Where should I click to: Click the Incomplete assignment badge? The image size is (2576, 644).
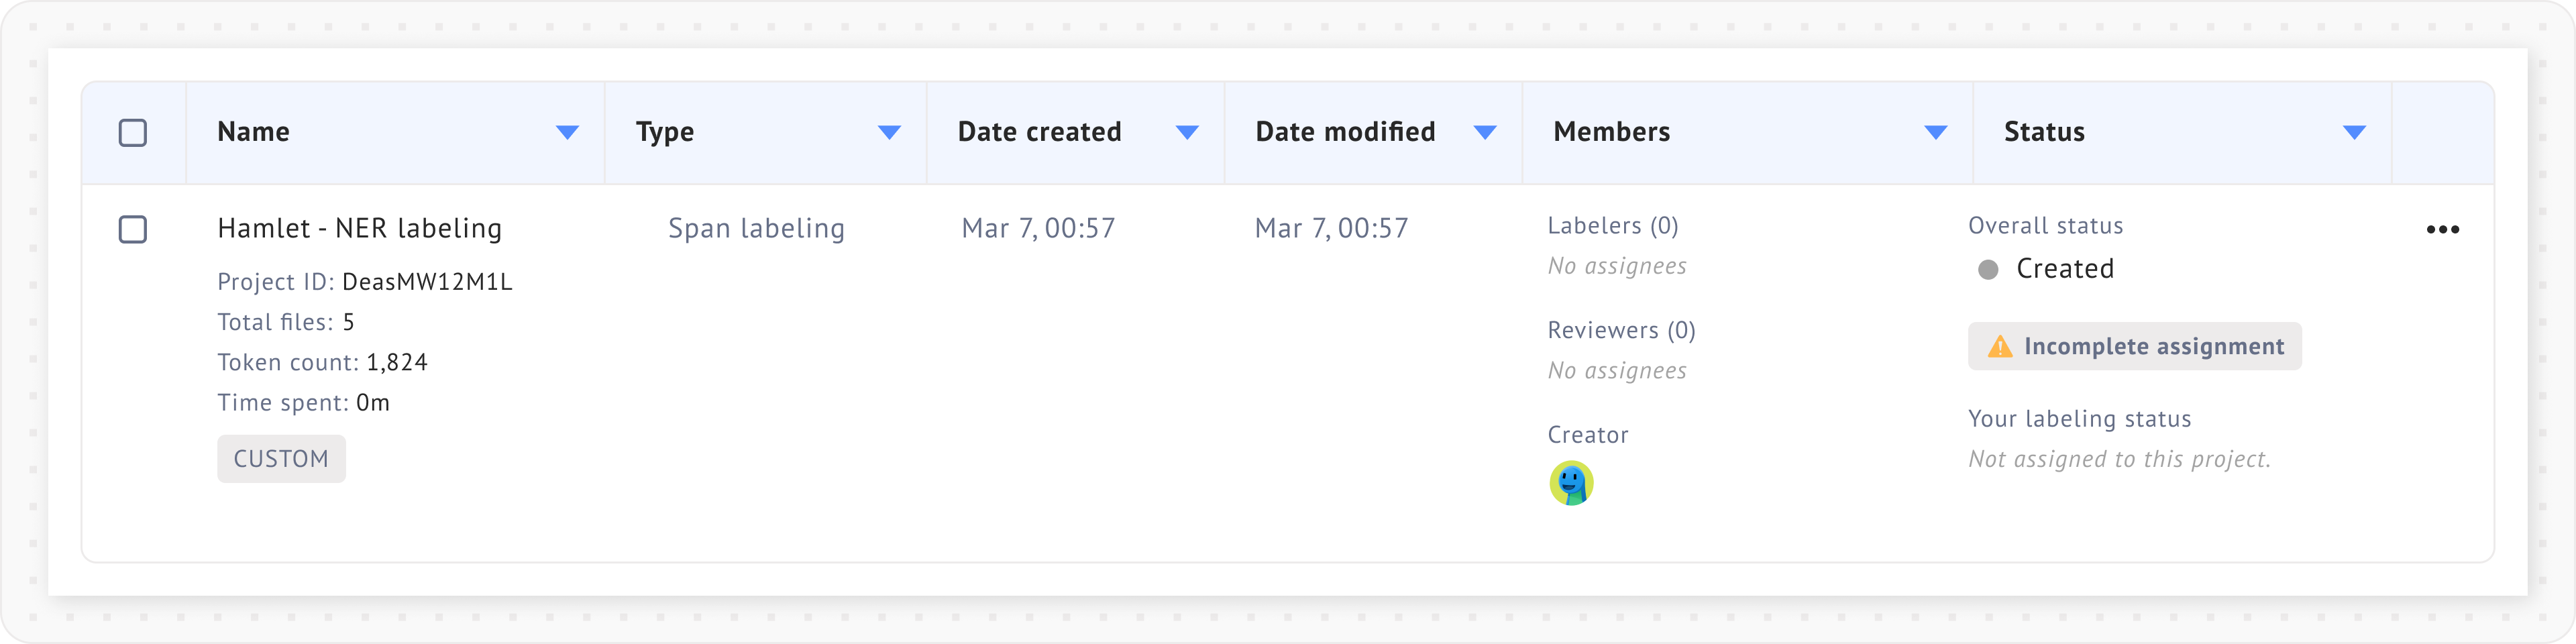coord(2135,347)
